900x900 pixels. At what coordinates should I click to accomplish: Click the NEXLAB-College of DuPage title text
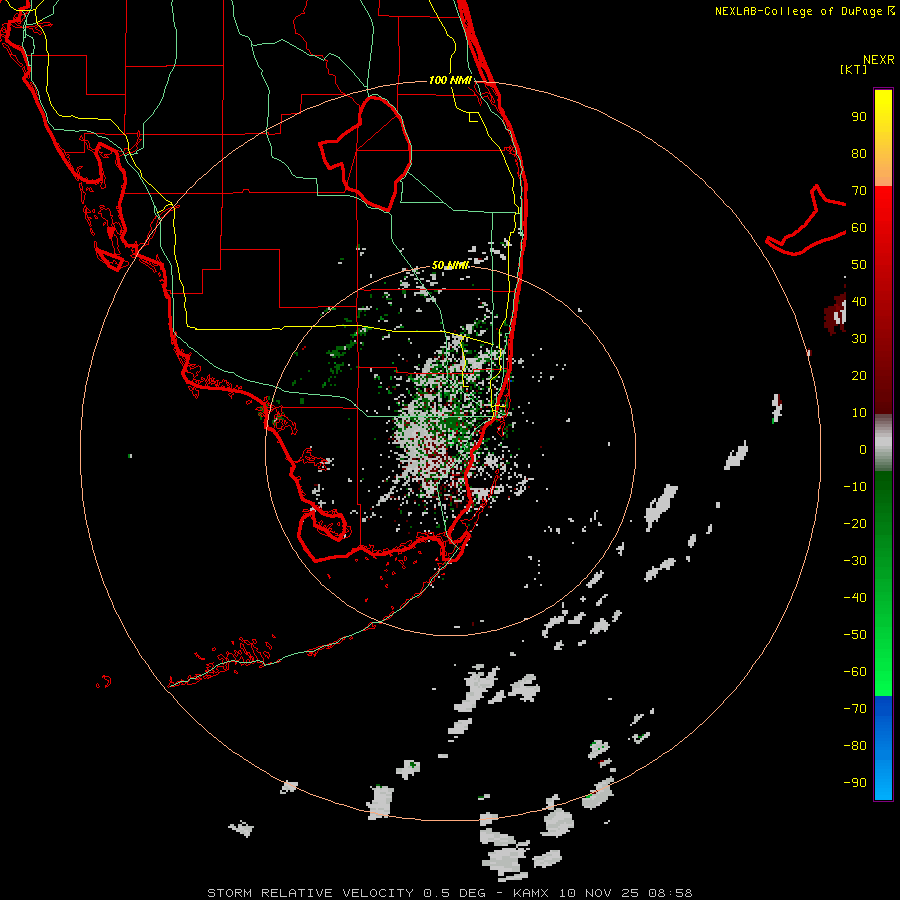point(804,11)
